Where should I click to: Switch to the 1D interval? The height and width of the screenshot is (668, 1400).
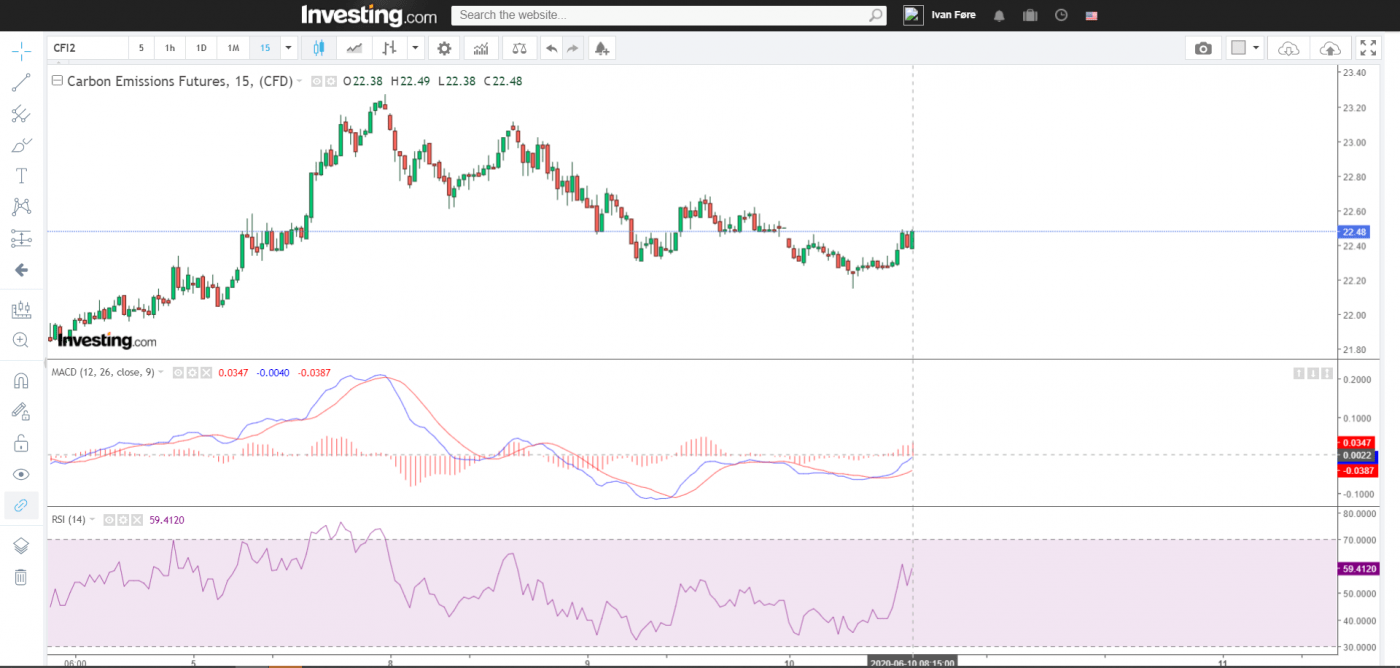click(201, 48)
